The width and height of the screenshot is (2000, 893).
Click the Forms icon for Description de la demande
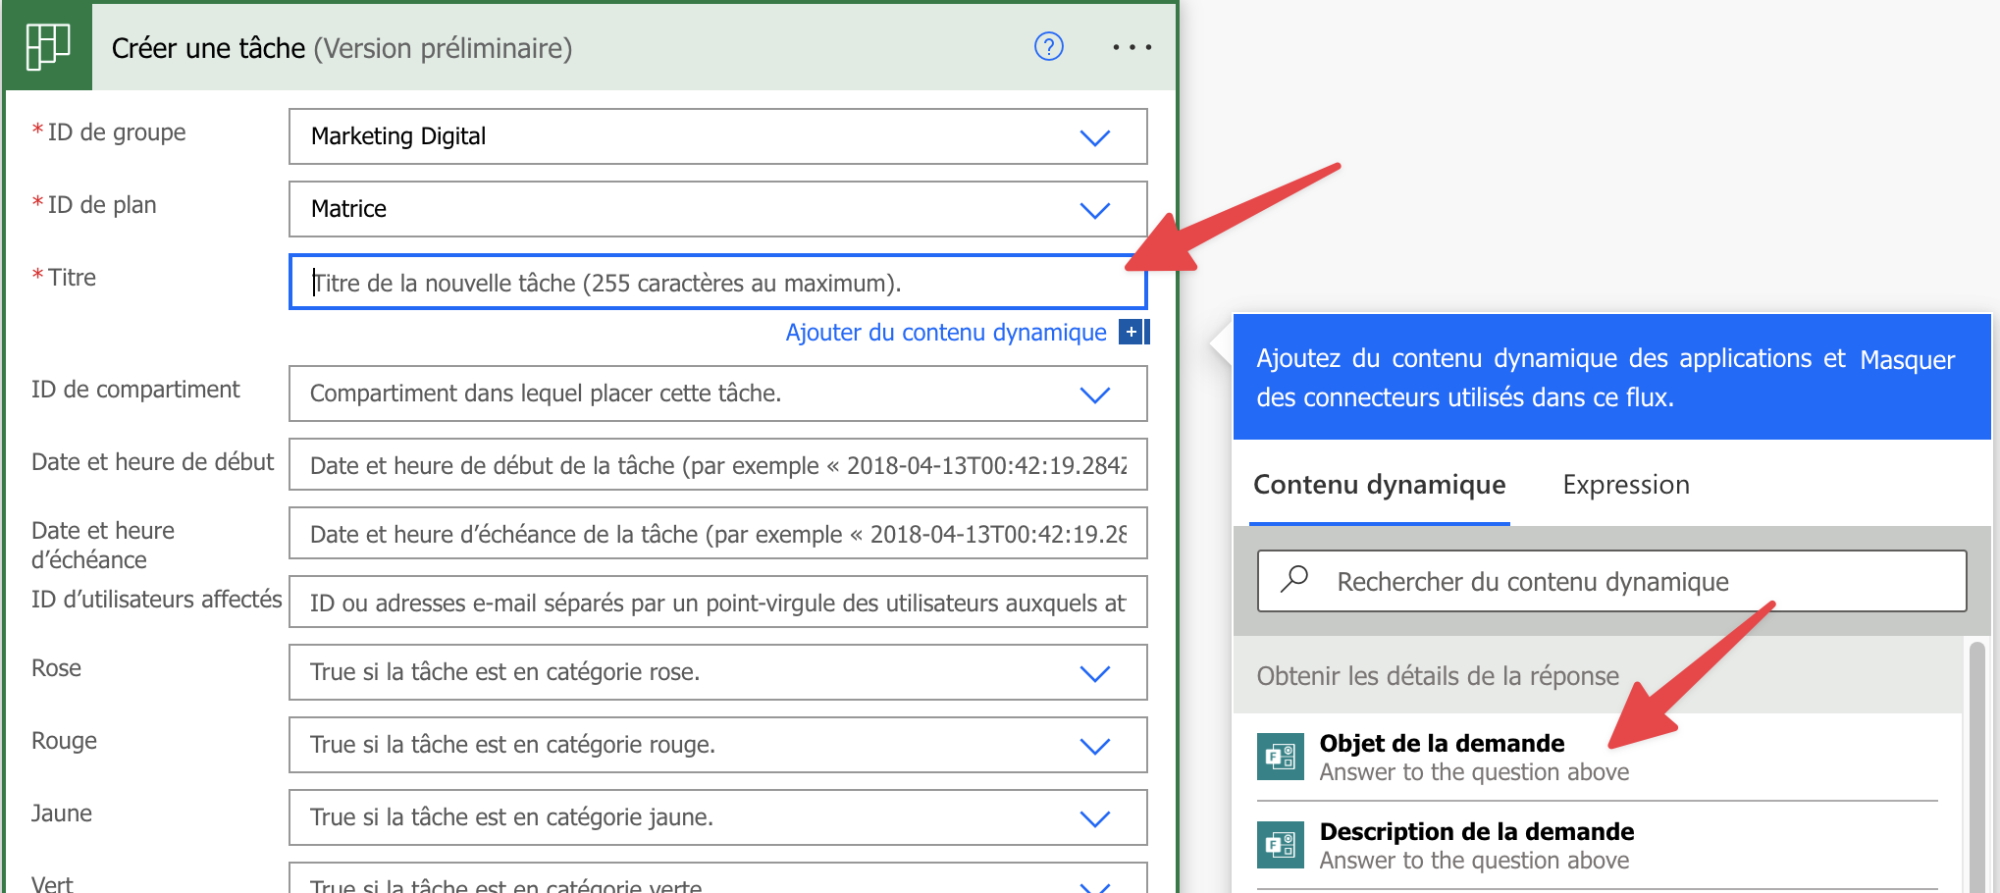[1280, 845]
